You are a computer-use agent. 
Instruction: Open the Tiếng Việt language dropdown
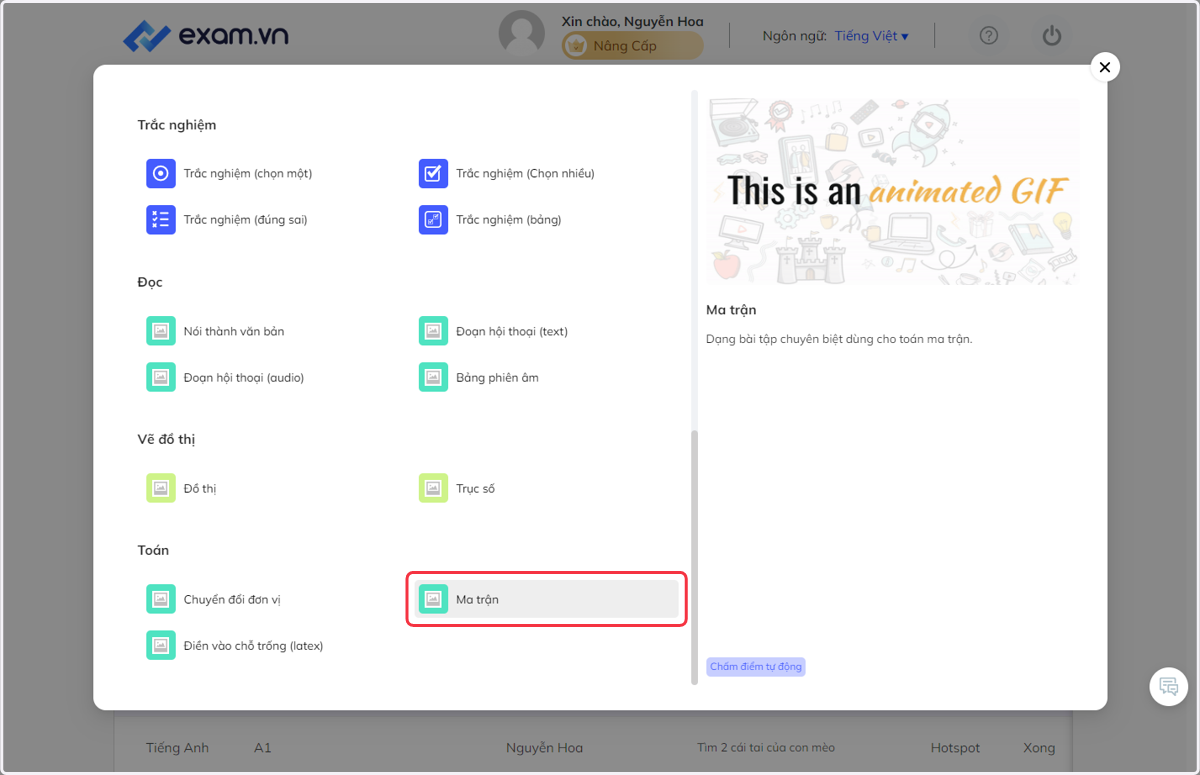pos(871,36)
